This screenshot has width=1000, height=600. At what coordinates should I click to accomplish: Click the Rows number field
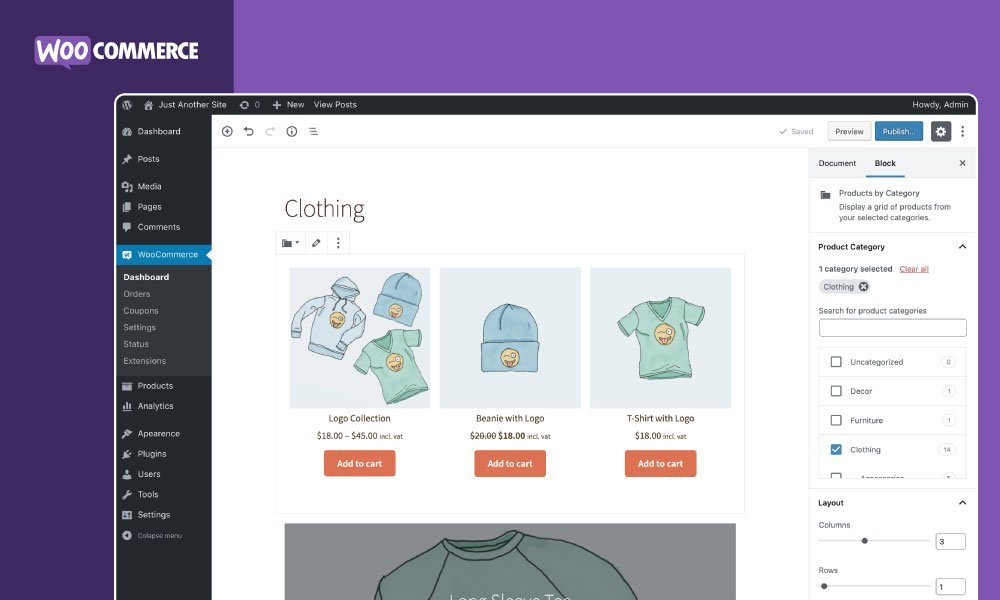point(950,587)
